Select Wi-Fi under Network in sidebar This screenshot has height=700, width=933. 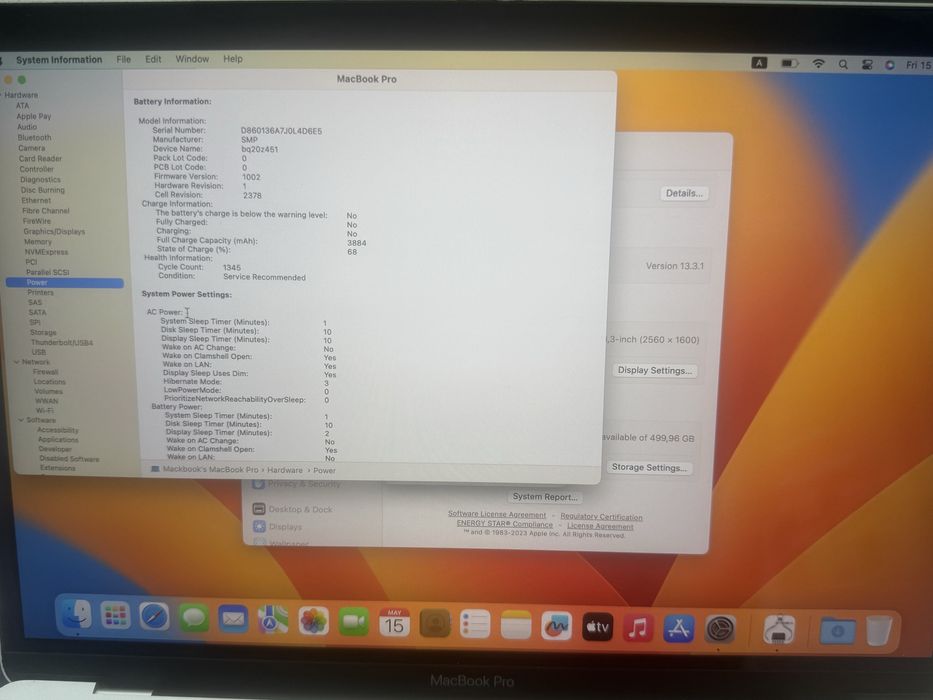click(x=44, y=410)
